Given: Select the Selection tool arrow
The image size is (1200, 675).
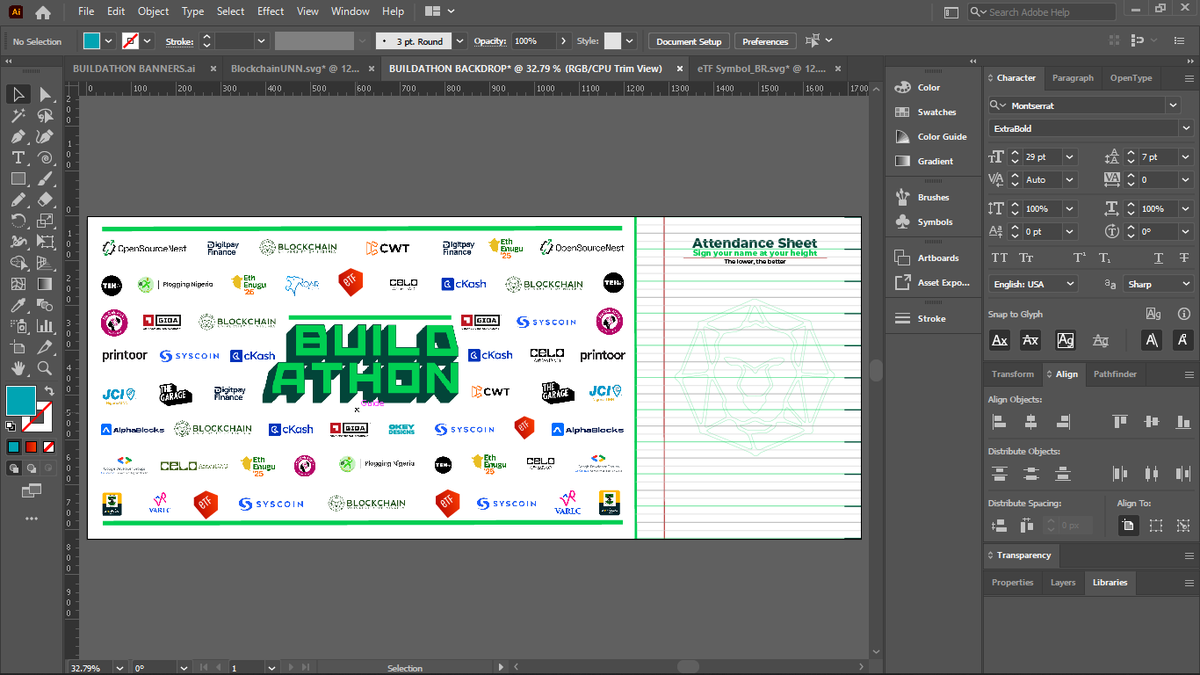Looking at the screenshot, I should (18, 94).
